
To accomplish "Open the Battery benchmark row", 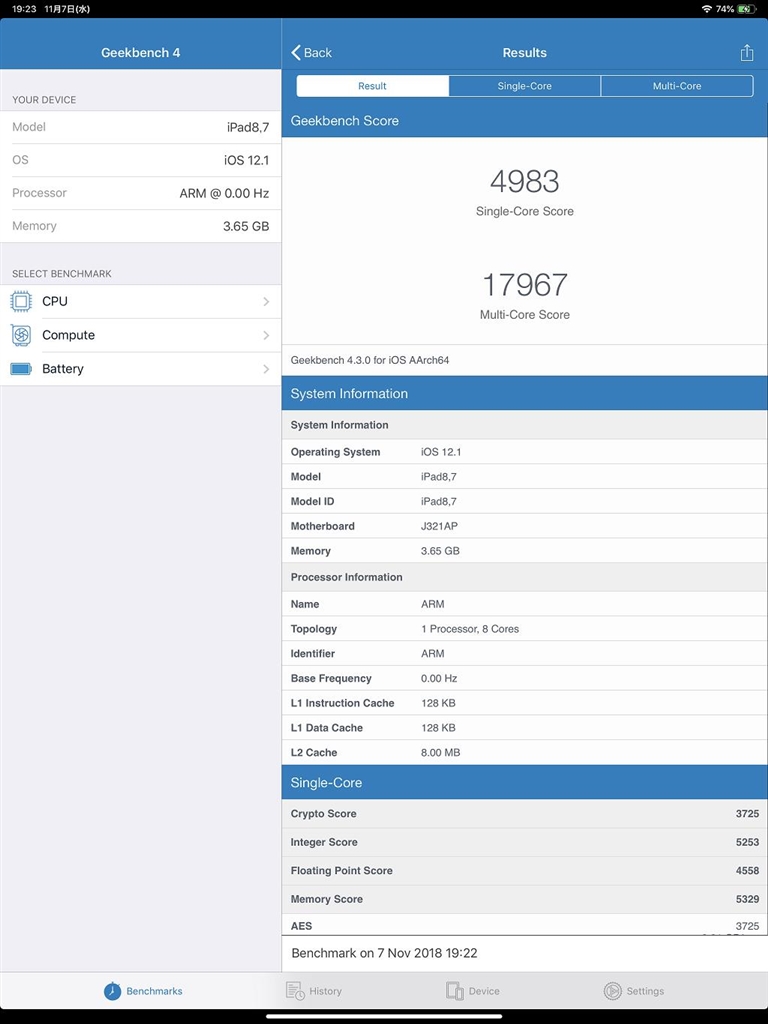I will pos(140,369).
